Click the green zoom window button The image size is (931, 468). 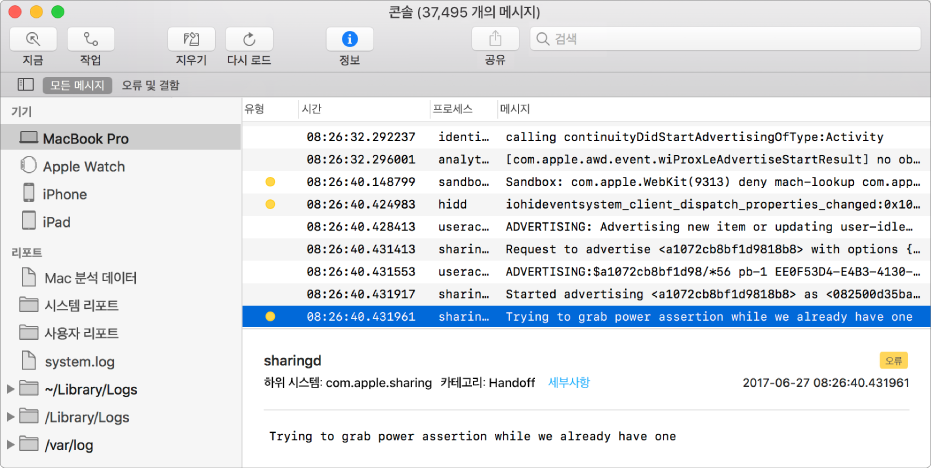58,12
